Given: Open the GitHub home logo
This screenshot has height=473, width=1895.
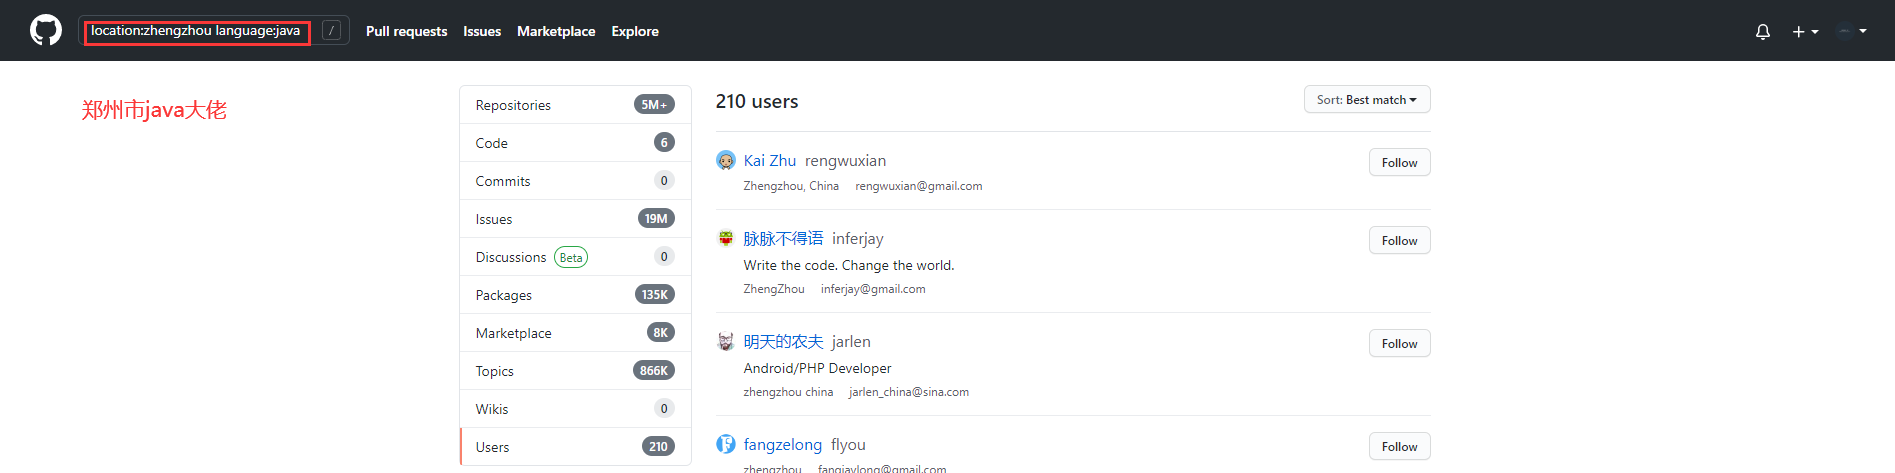Looking at the screenshot, I should click(46, 31).
